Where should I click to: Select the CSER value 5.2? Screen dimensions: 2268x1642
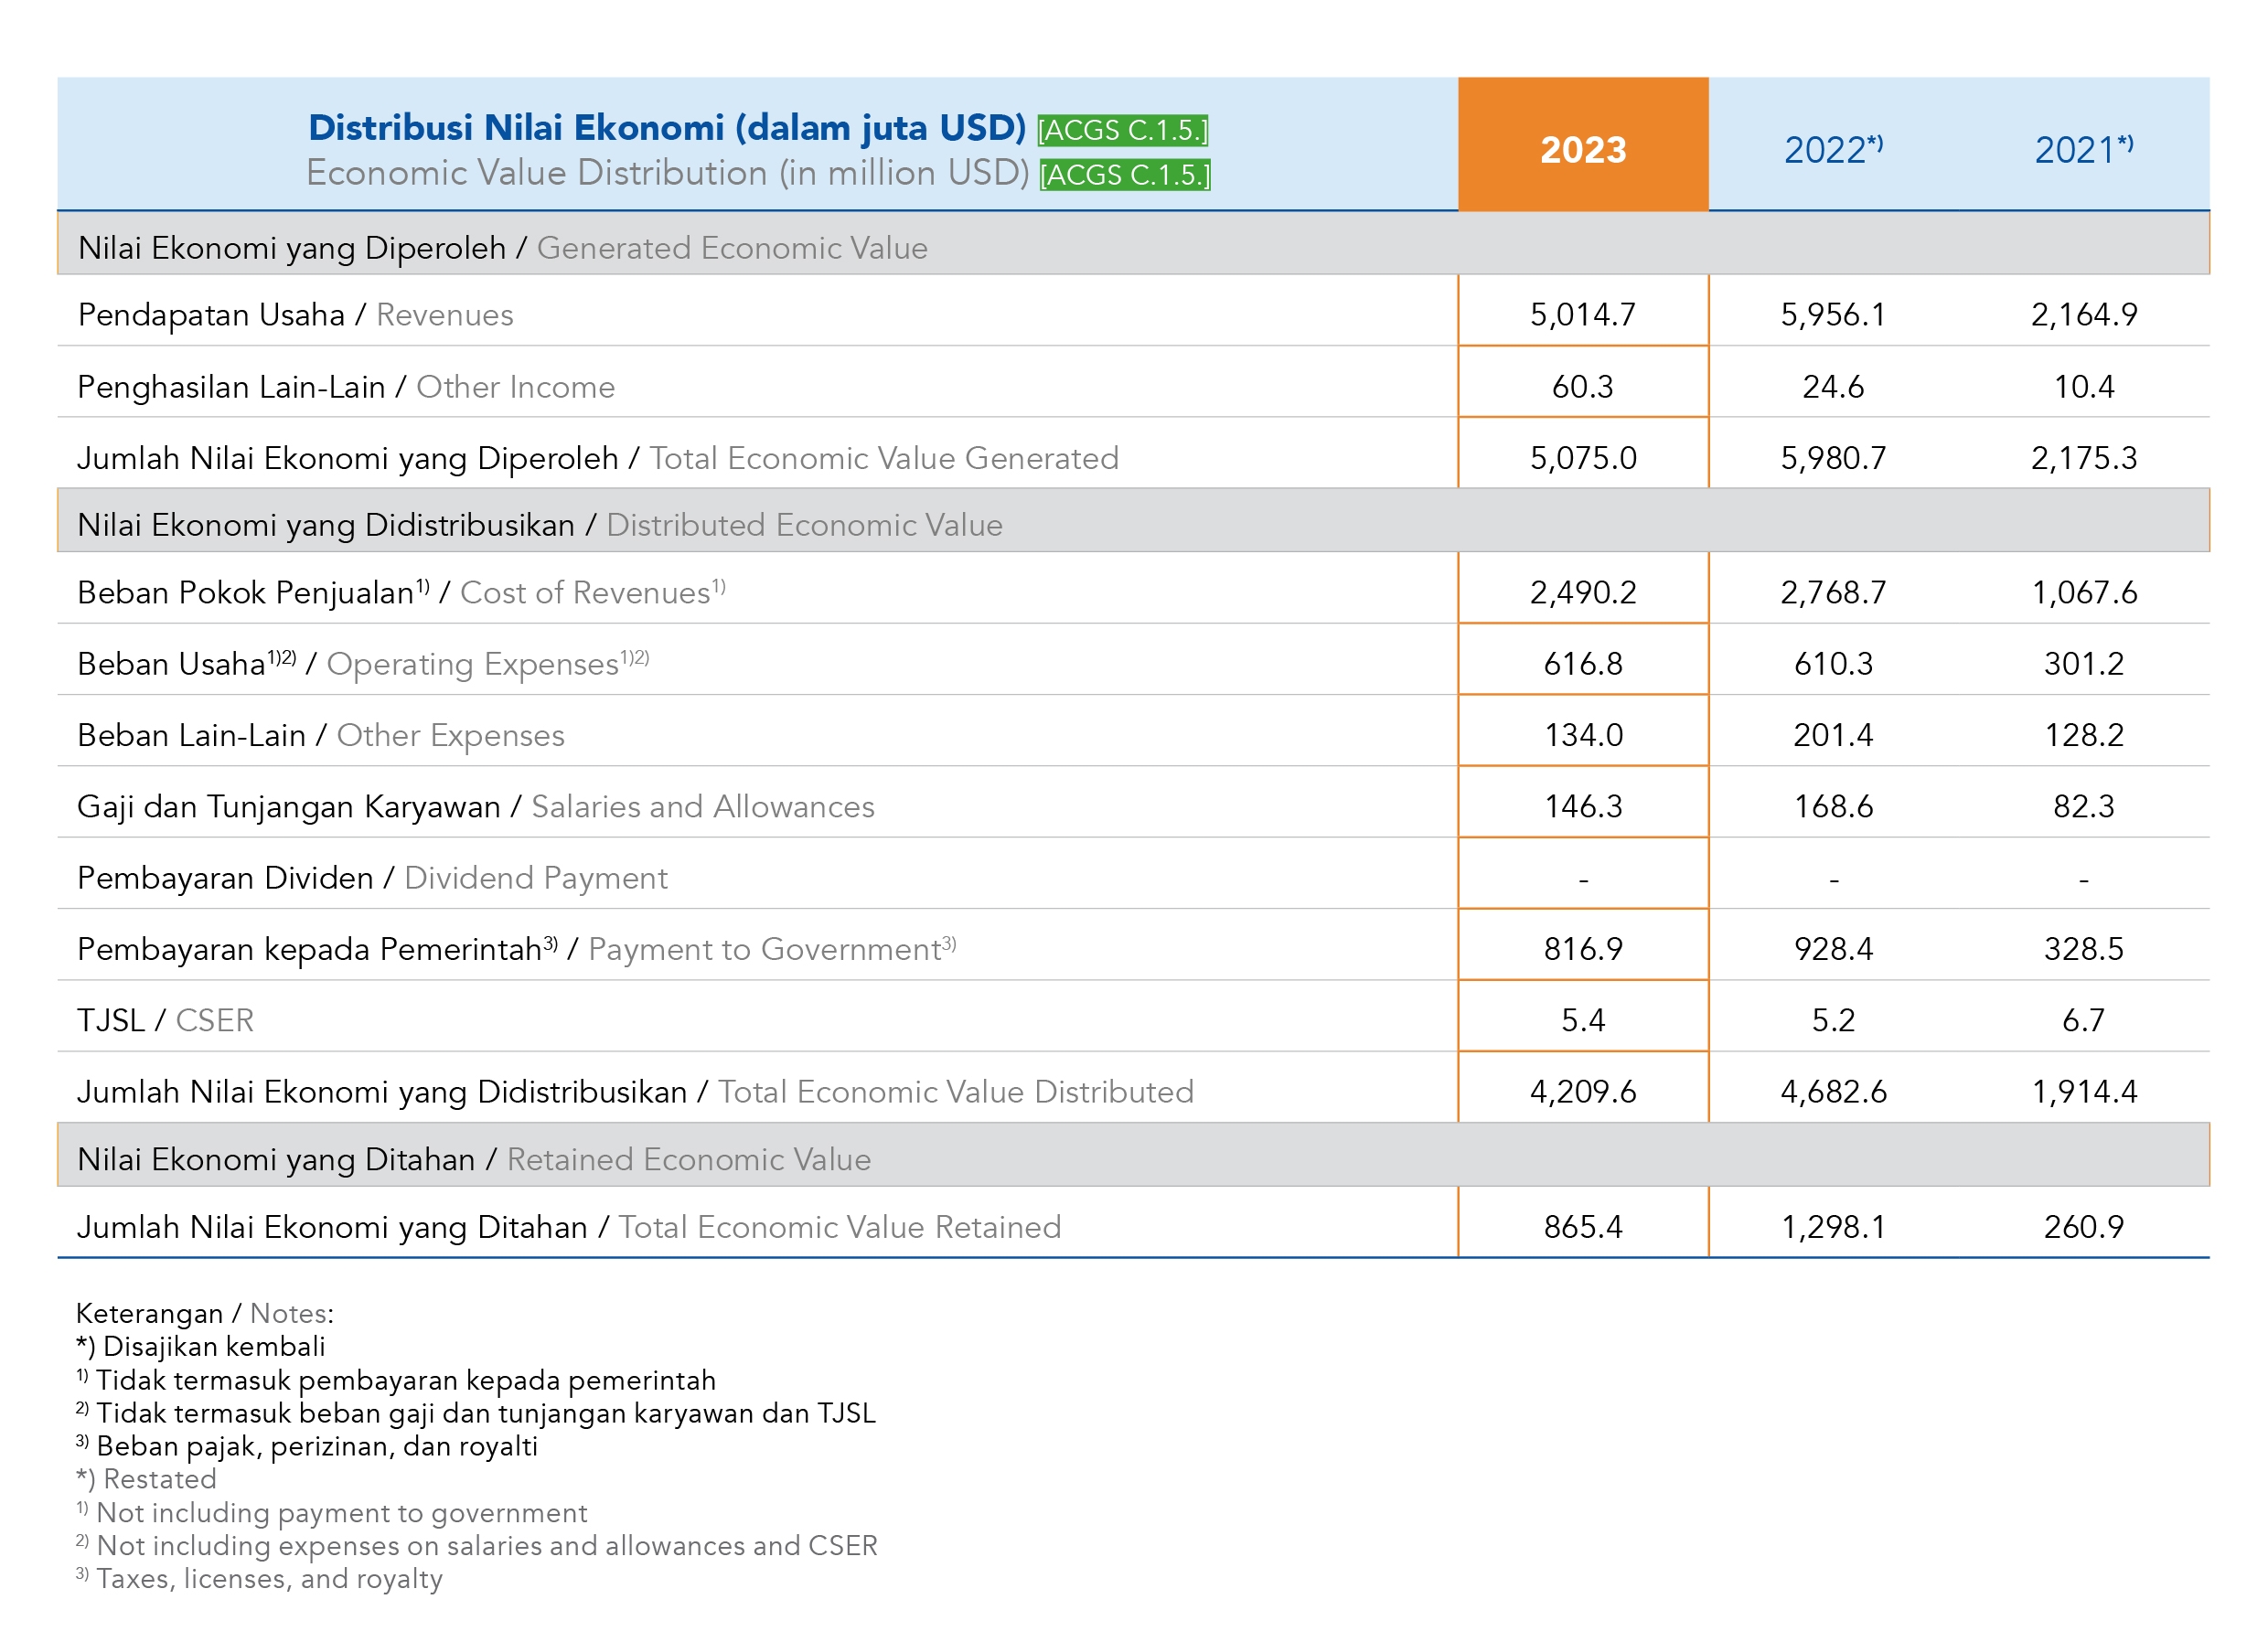(1833, 1021)
